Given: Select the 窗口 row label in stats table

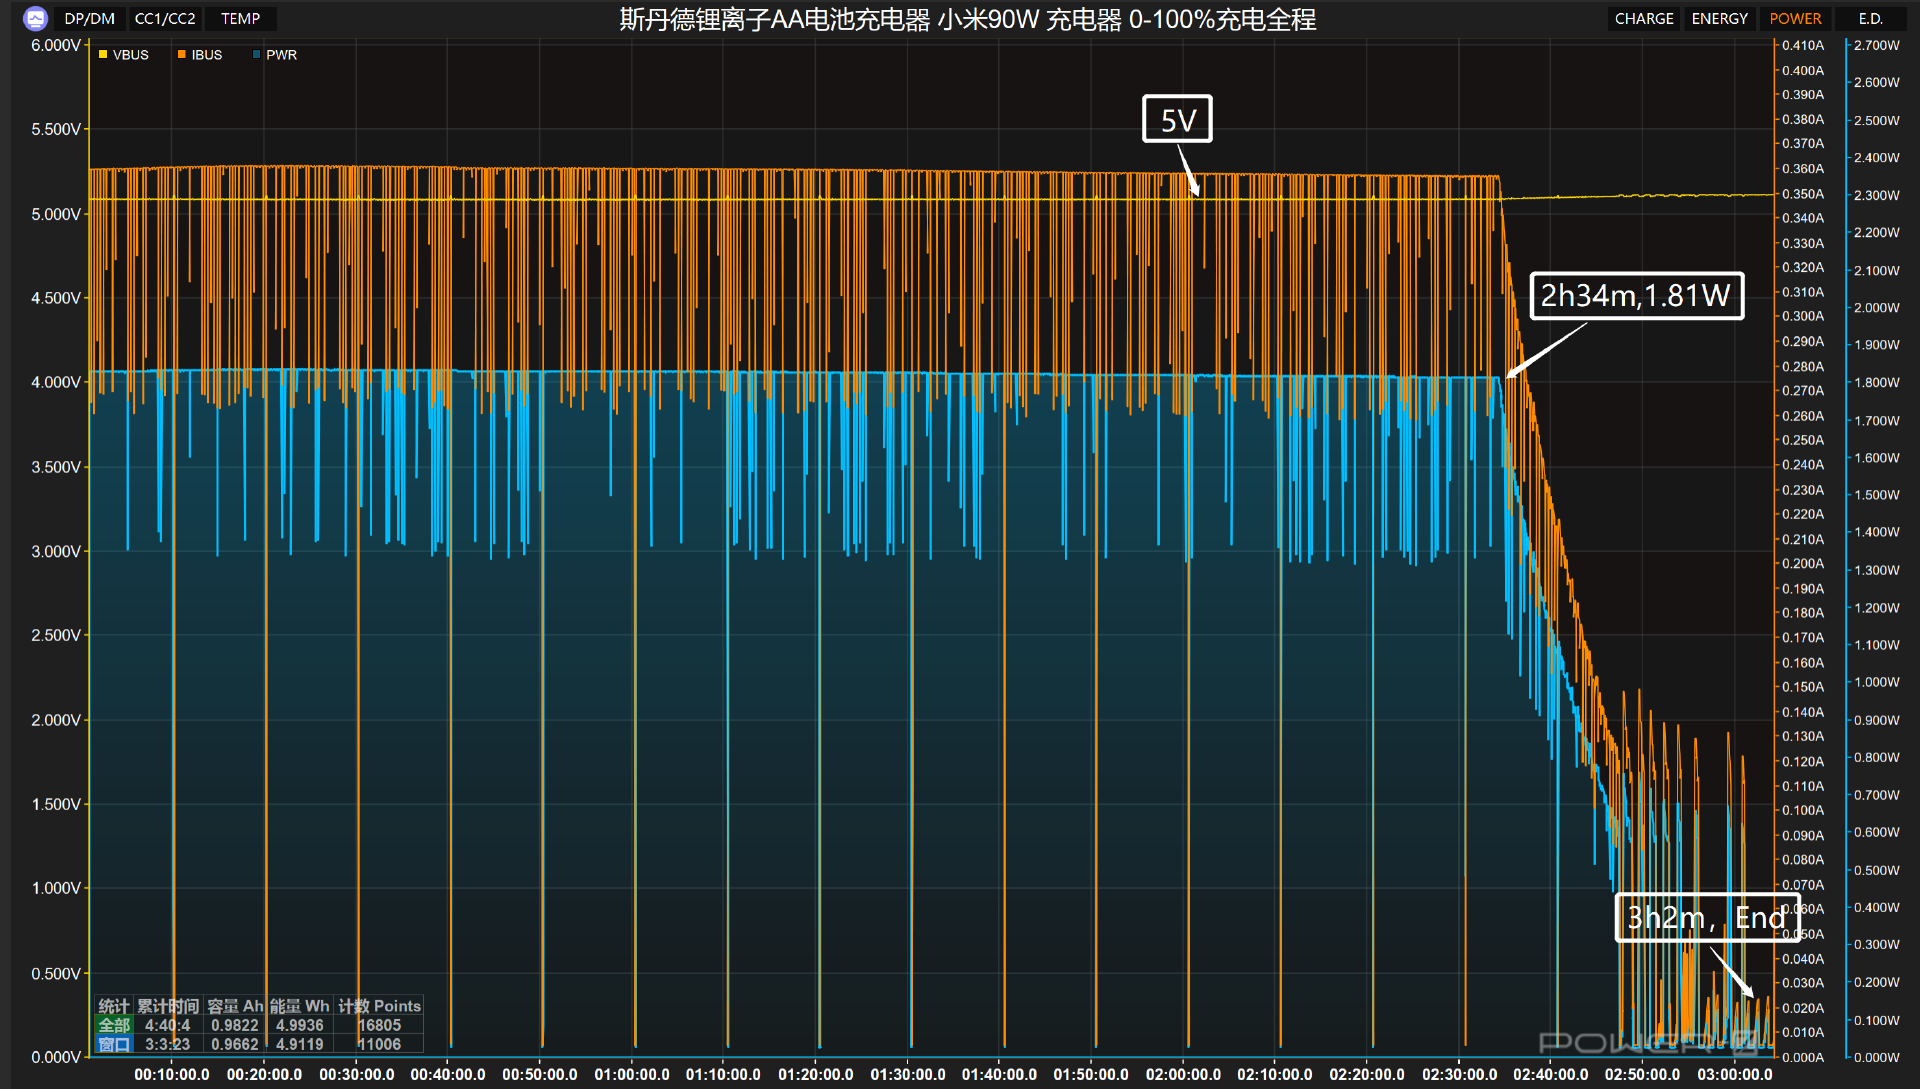Looking at the screenshot, I should (x=114, y=1044).
